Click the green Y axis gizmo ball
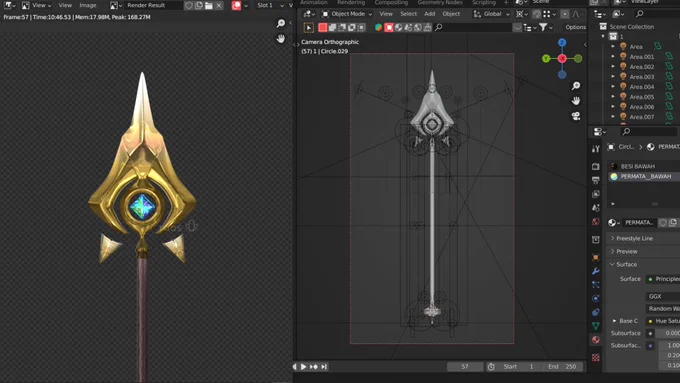This screenshot has height=383, width=680. click(546, 59)
